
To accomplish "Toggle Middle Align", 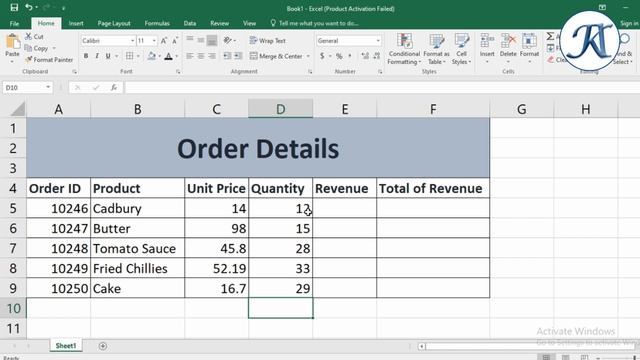I will point(201,40).
